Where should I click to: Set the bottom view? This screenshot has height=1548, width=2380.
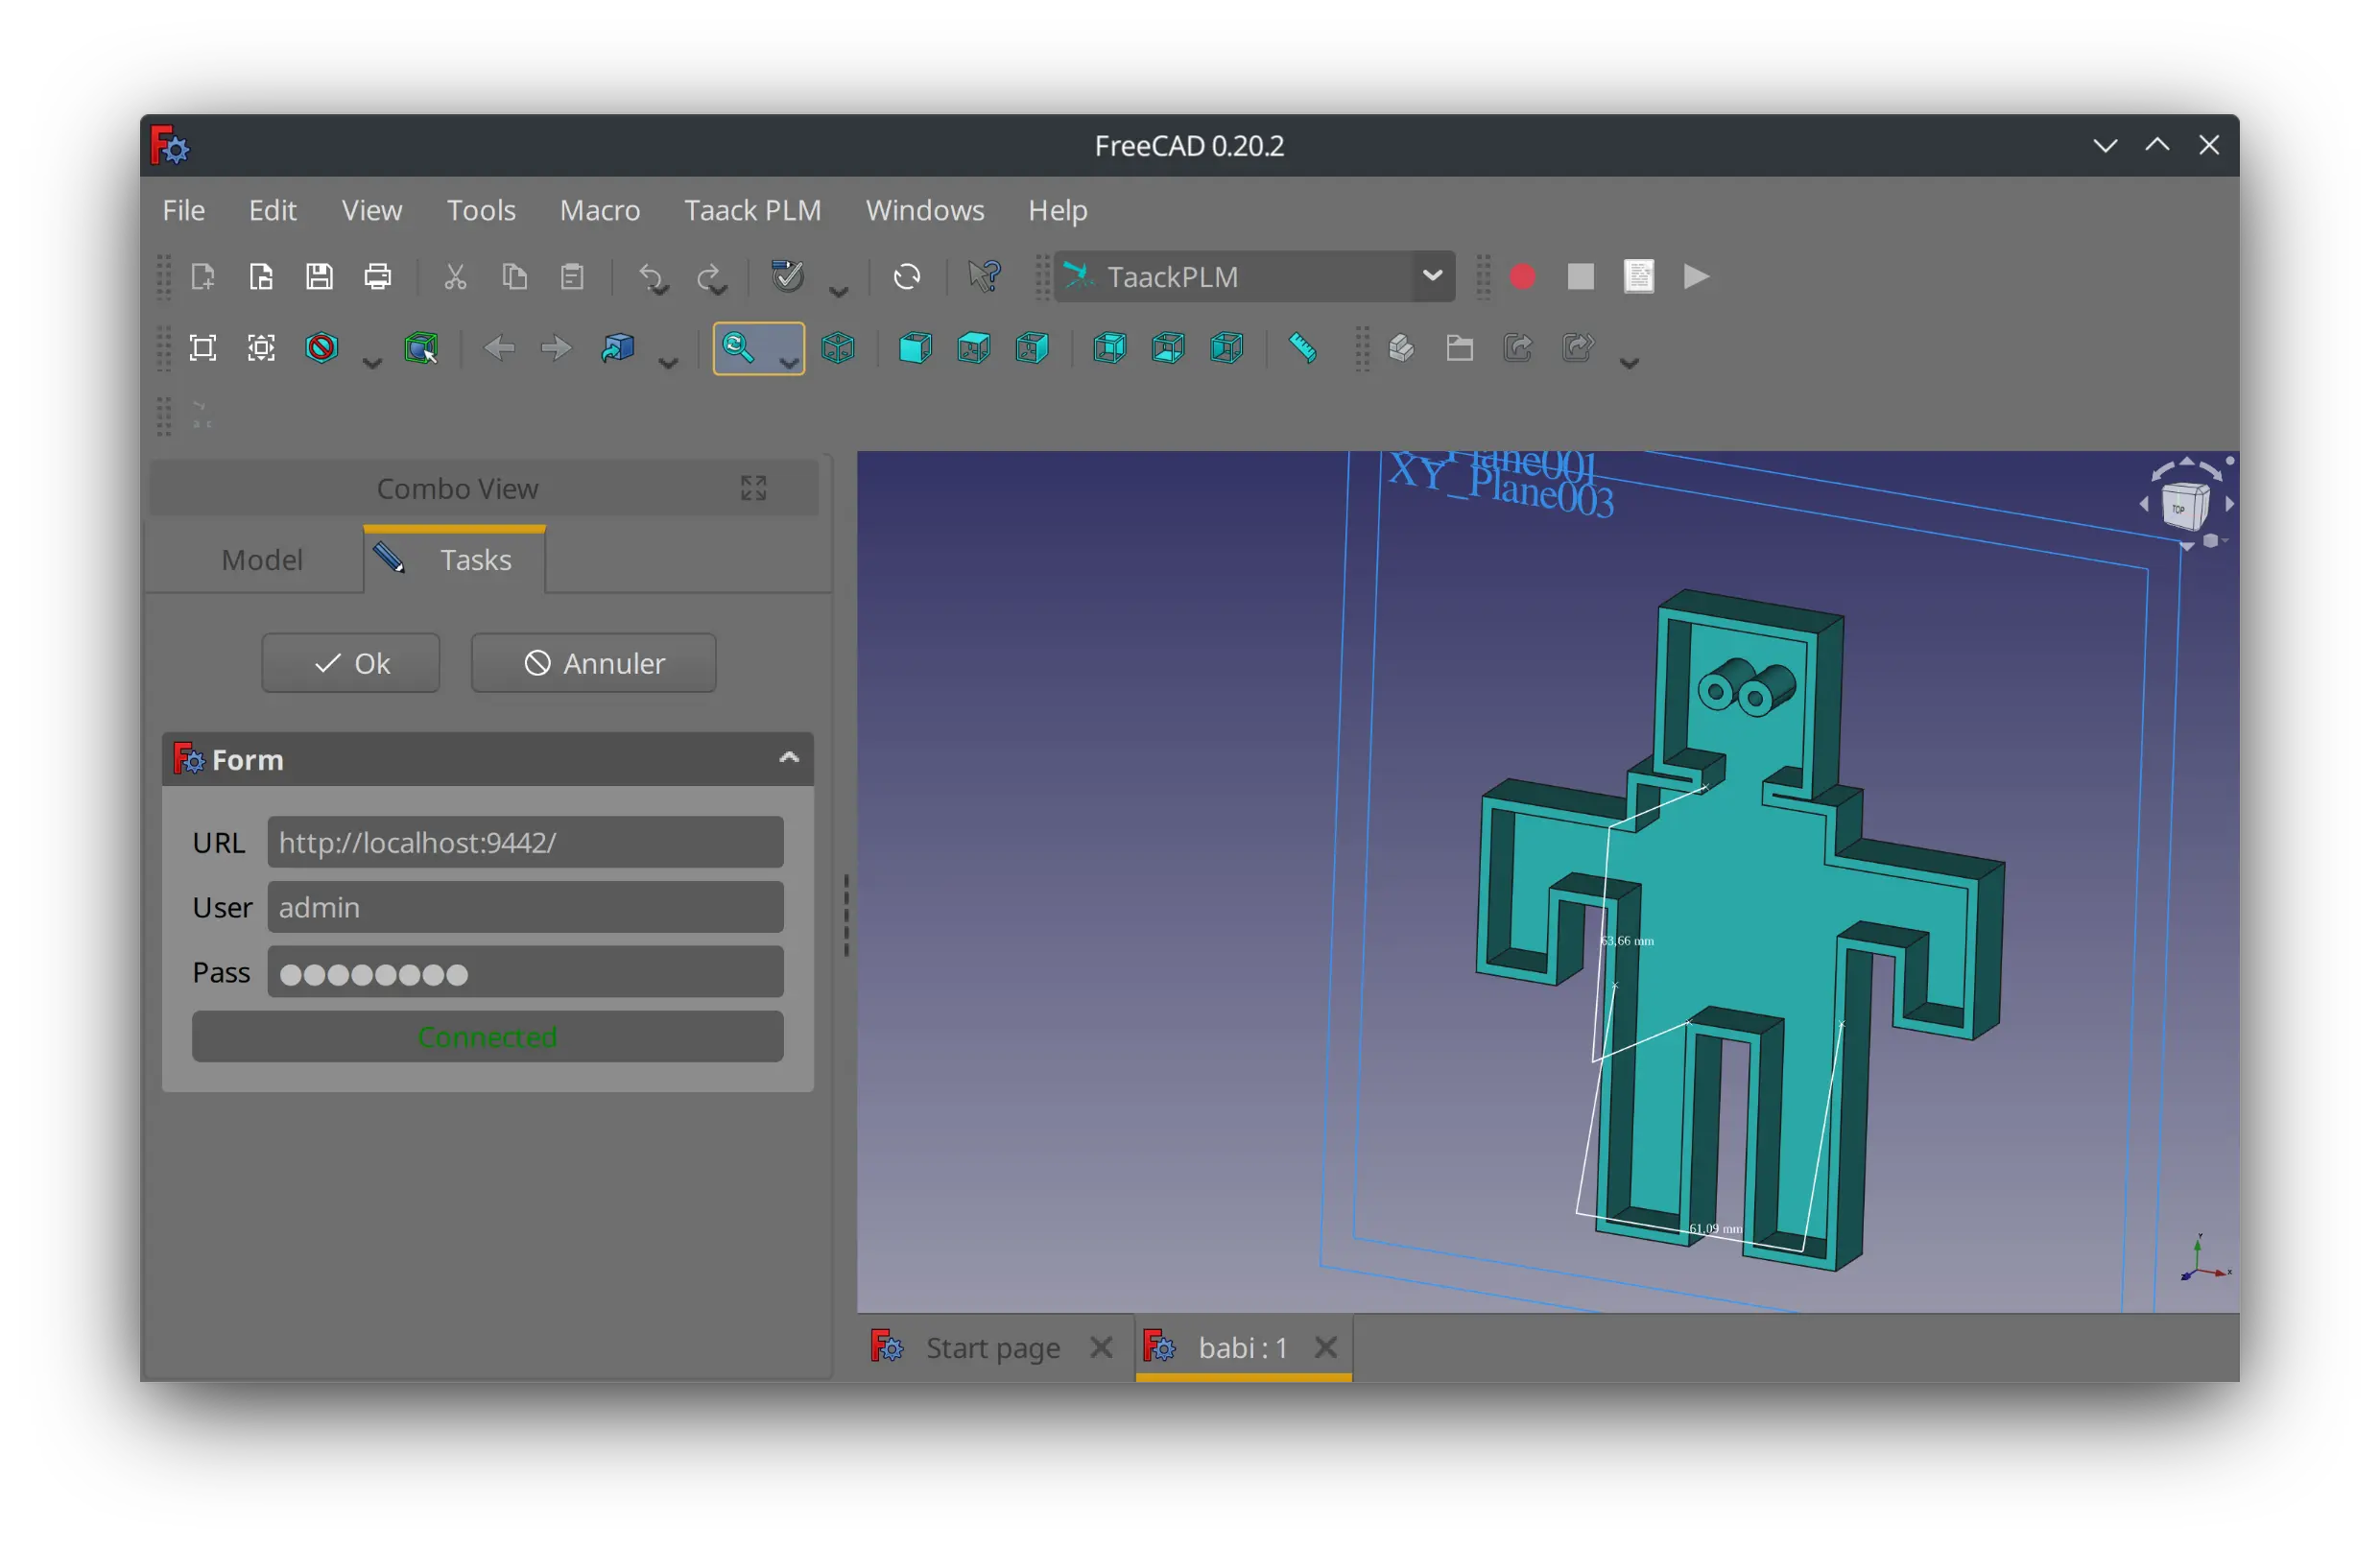(x=1168, y=348)
